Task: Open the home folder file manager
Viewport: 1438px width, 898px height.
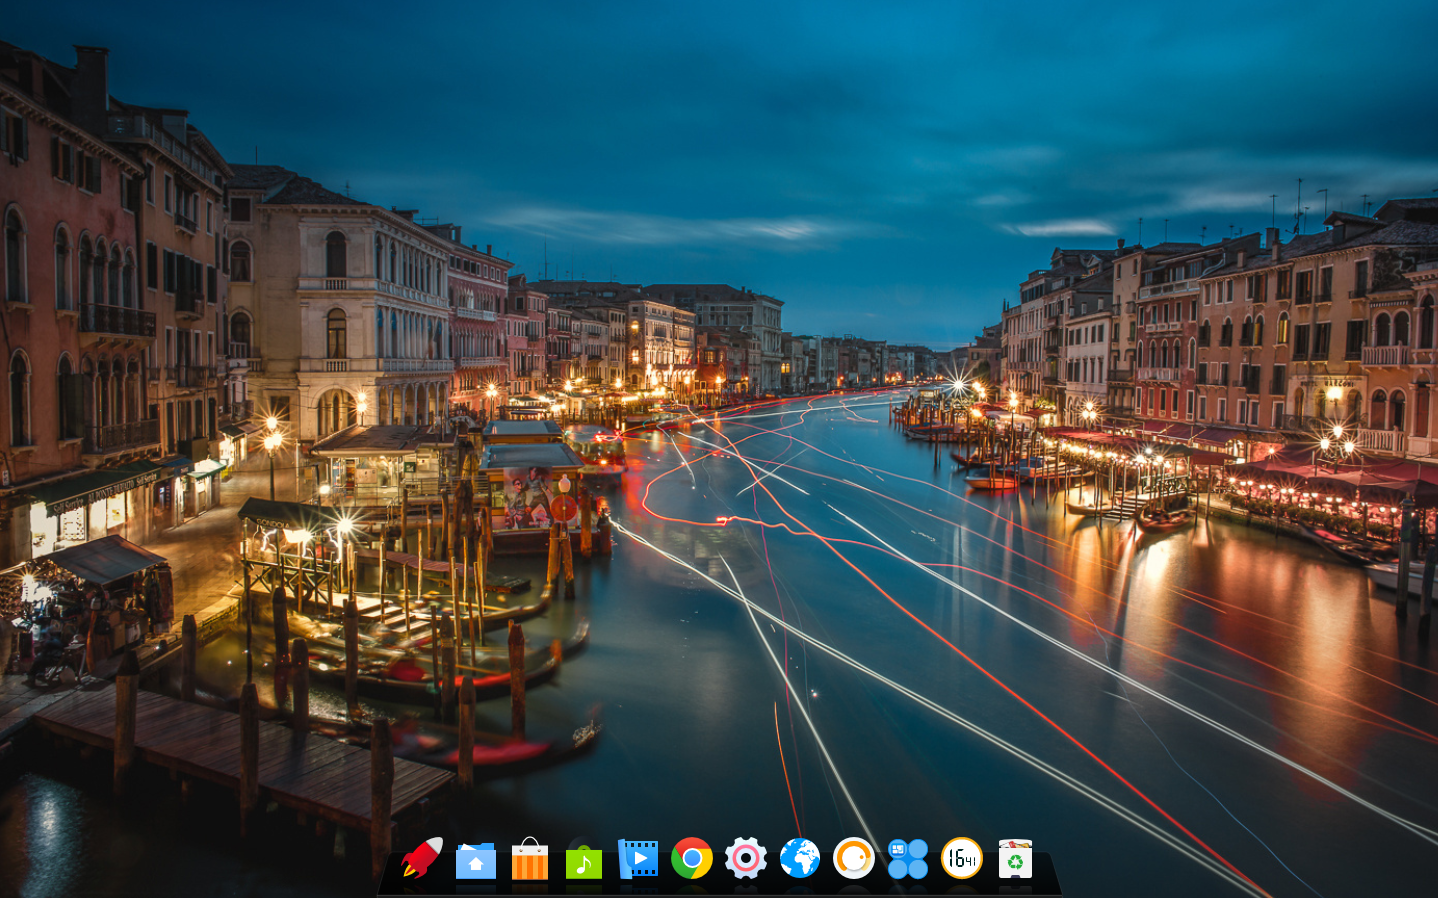Action: pyautogui.click(x=476, y=859)
